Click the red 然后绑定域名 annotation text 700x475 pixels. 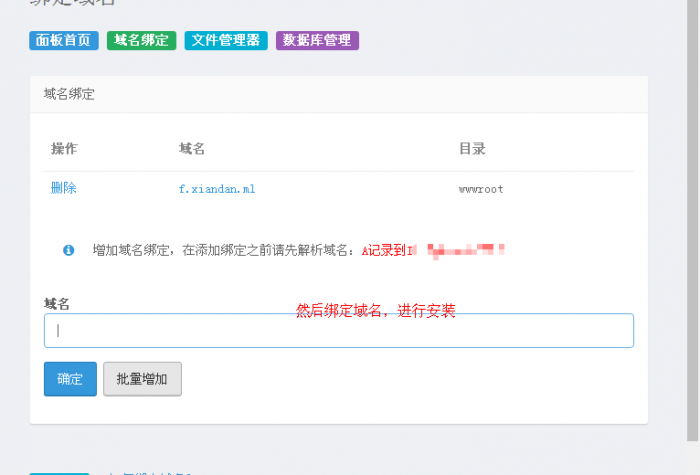coord(376,311)
